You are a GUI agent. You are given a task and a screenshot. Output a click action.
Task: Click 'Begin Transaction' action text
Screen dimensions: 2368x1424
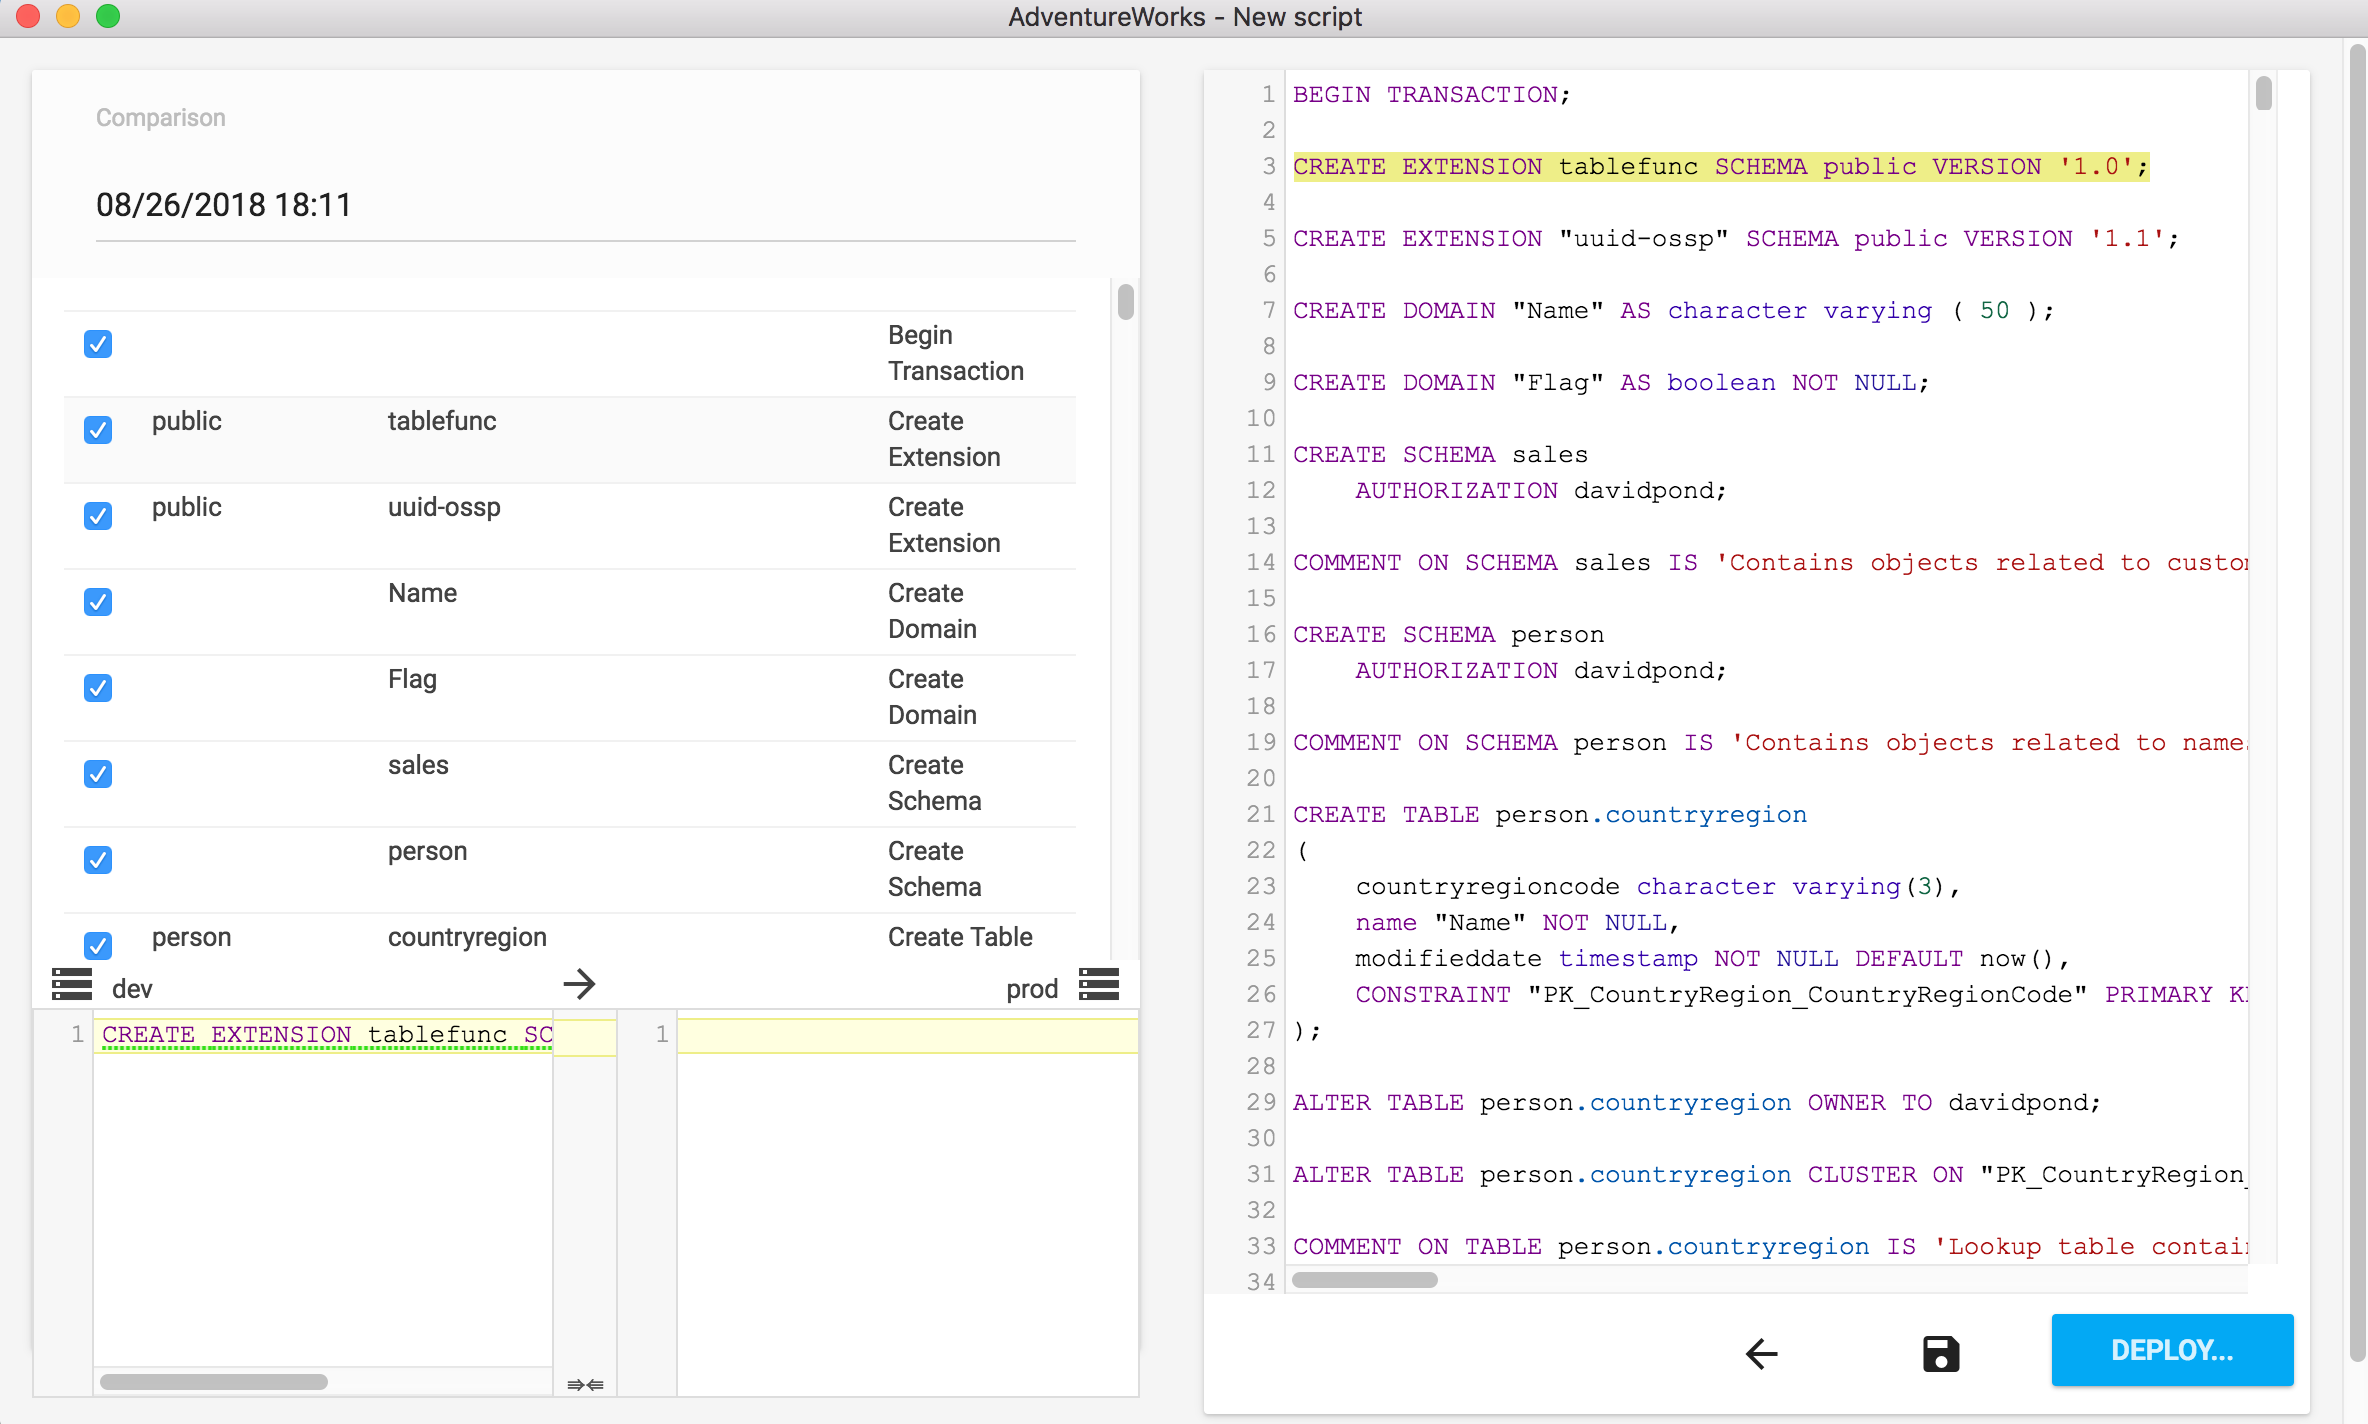[956, 353]
